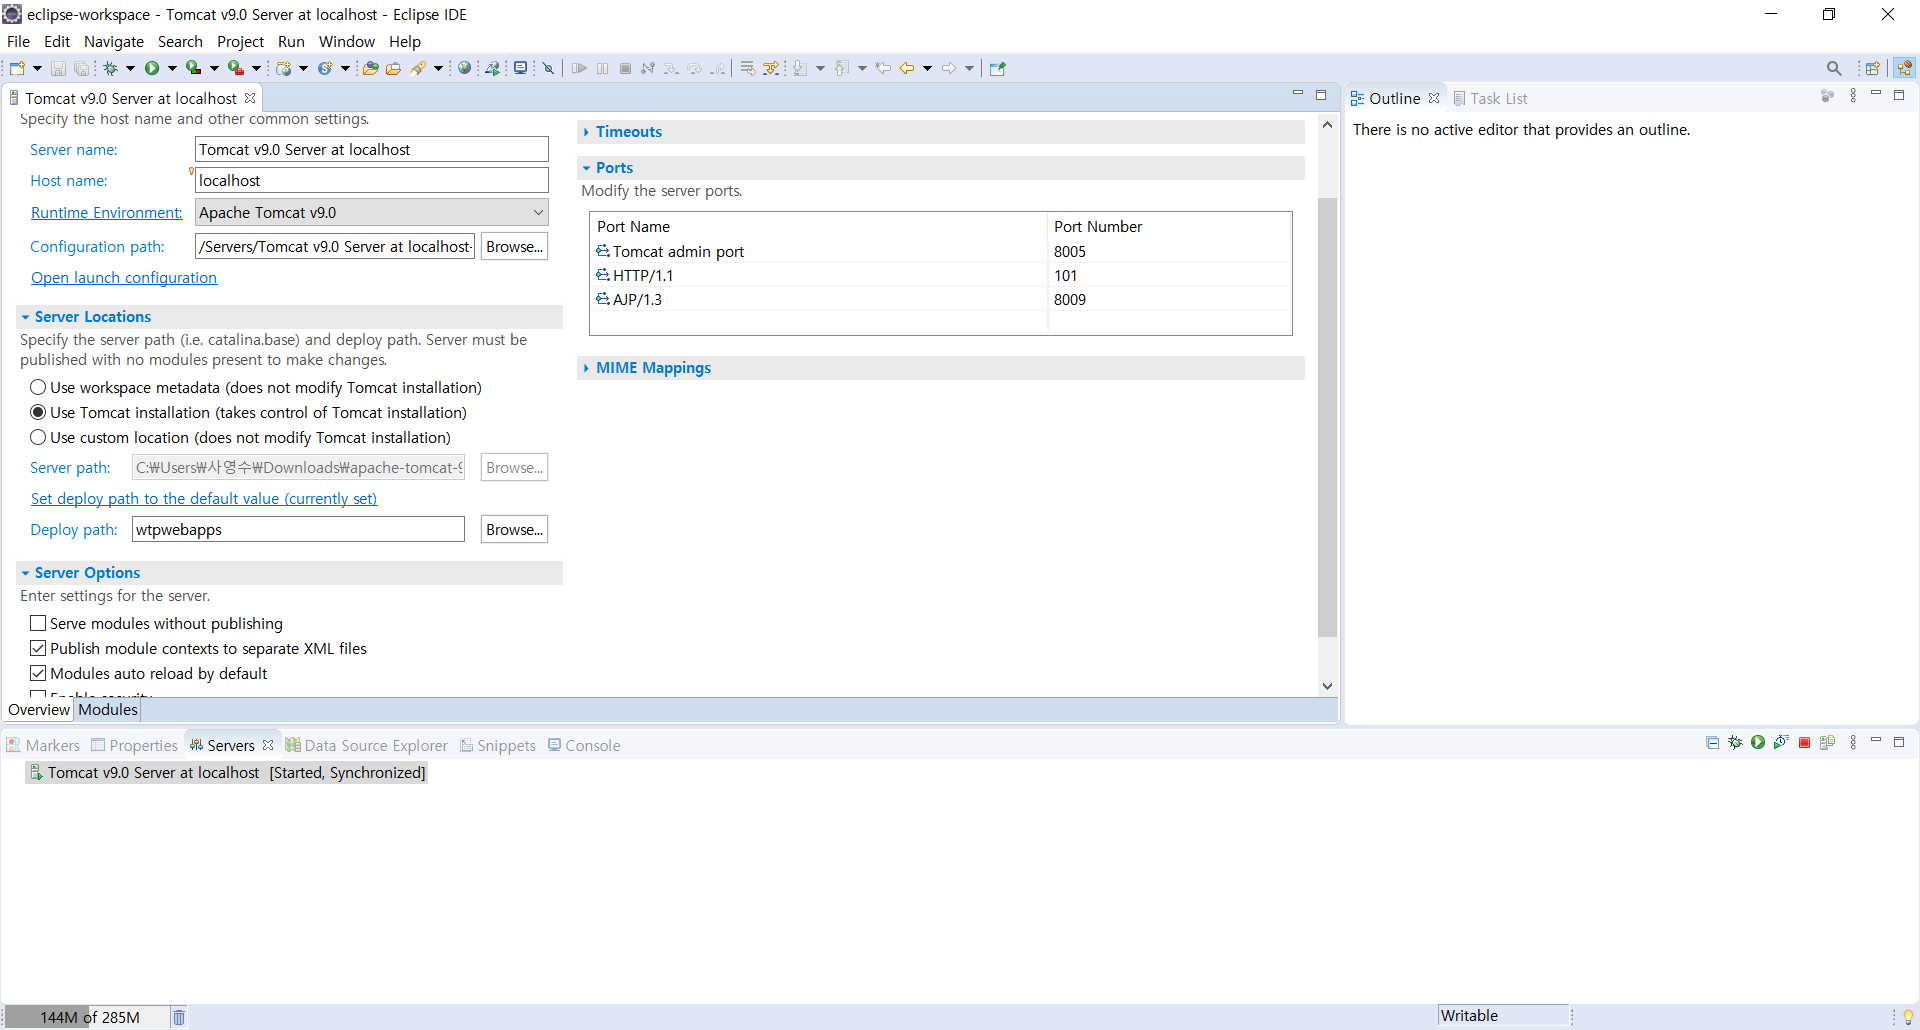Click the lightbulb tip icon in status bar

1908,1016
